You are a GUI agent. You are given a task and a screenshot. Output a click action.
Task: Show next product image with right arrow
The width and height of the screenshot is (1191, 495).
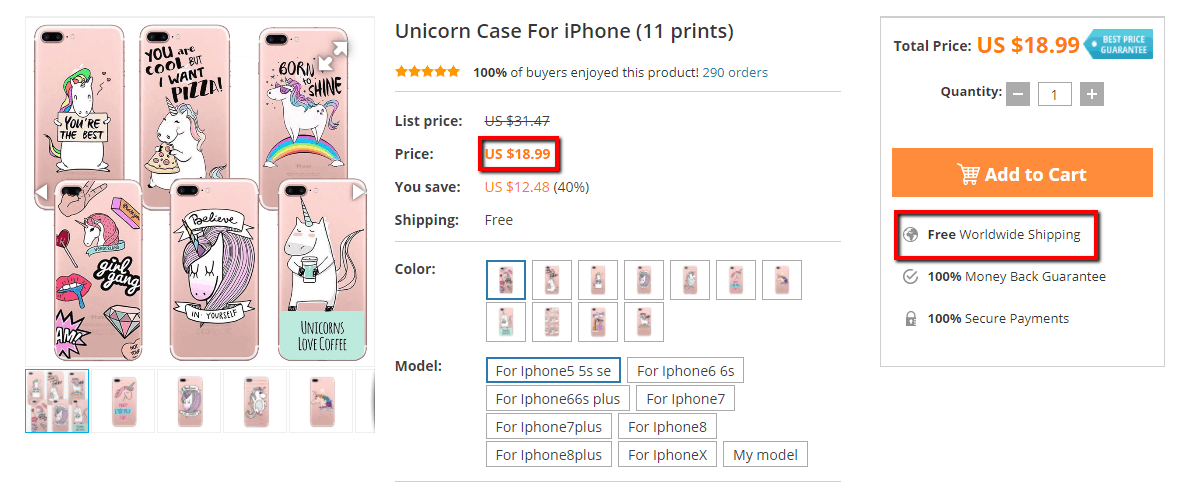[x=358, y=191]
